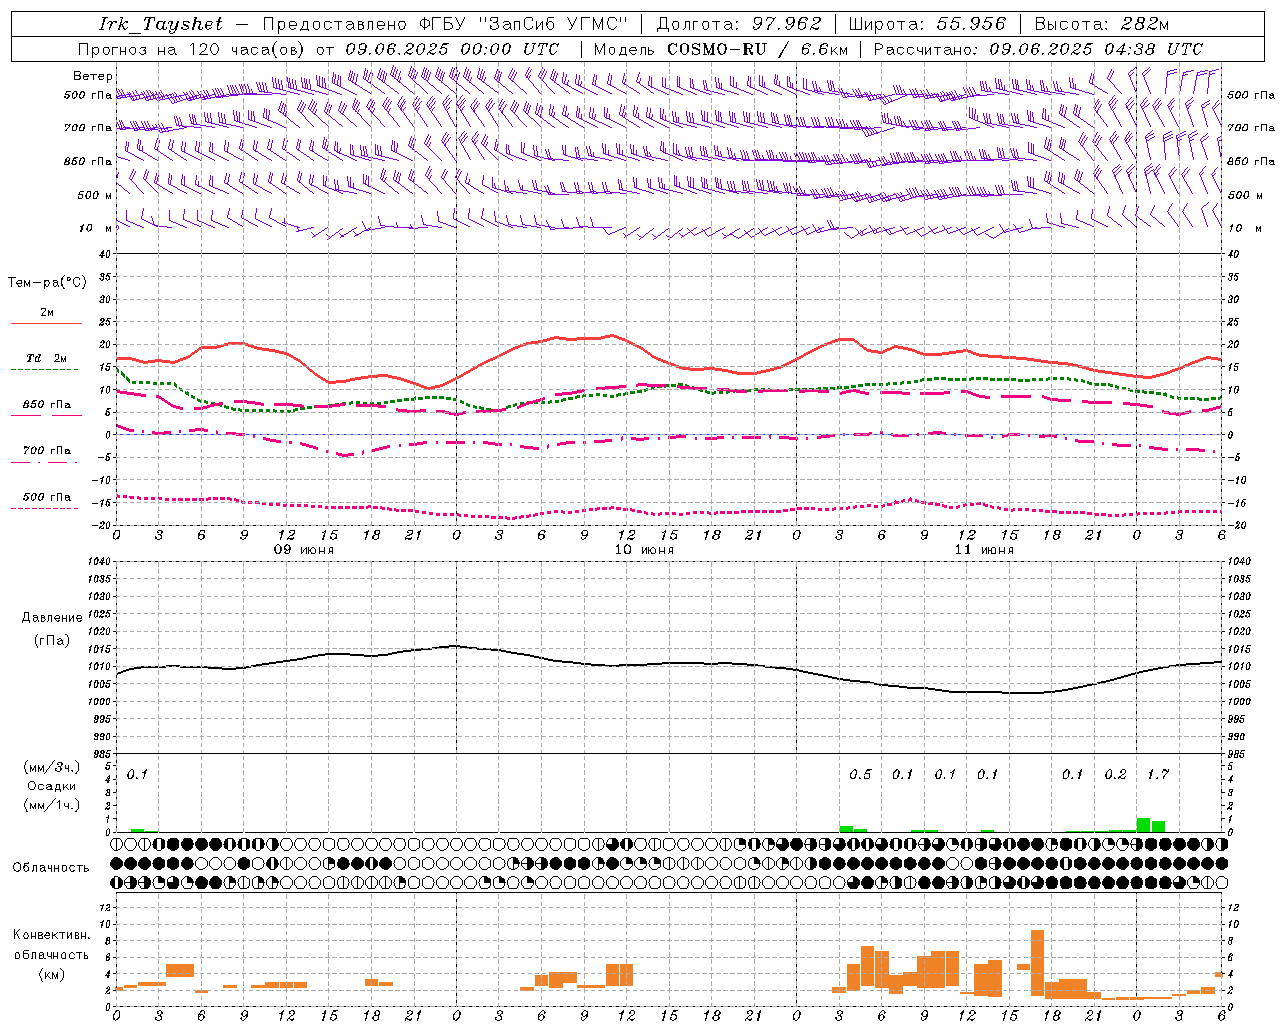Select the green dashed Td 2м legend line
The height and width of the screenshot is (1024, 1280).
click(x=45, y=370)
